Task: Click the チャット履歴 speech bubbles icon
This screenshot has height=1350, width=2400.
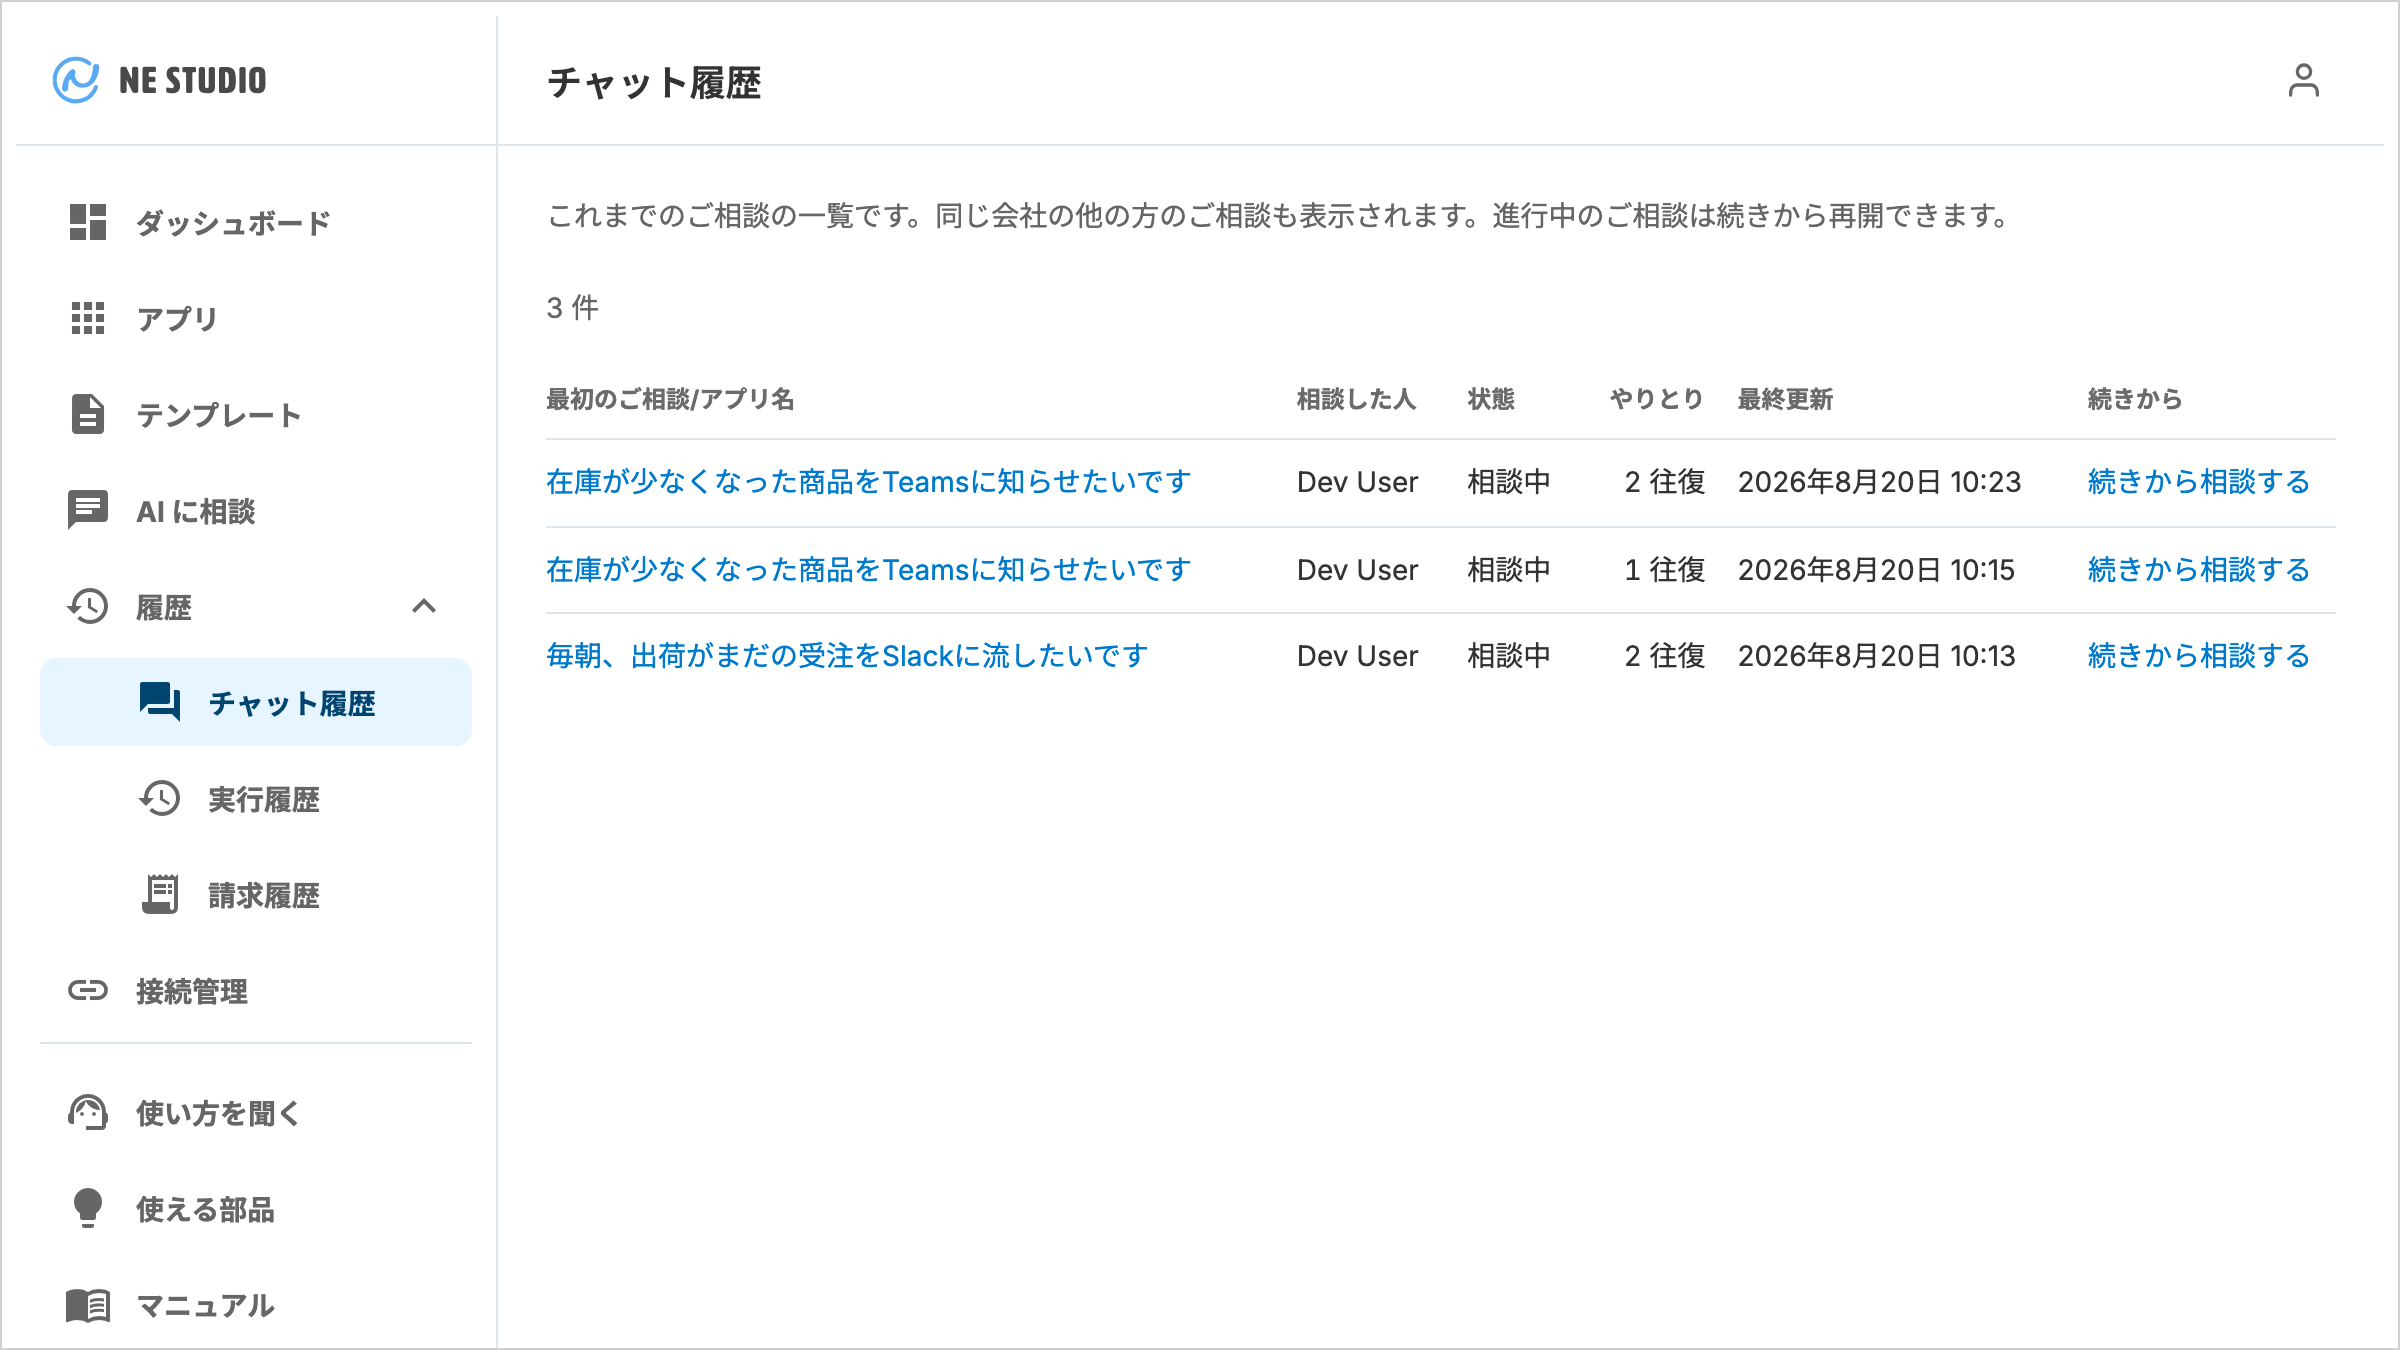Action: pyautogui.click(x=160, y=702)
